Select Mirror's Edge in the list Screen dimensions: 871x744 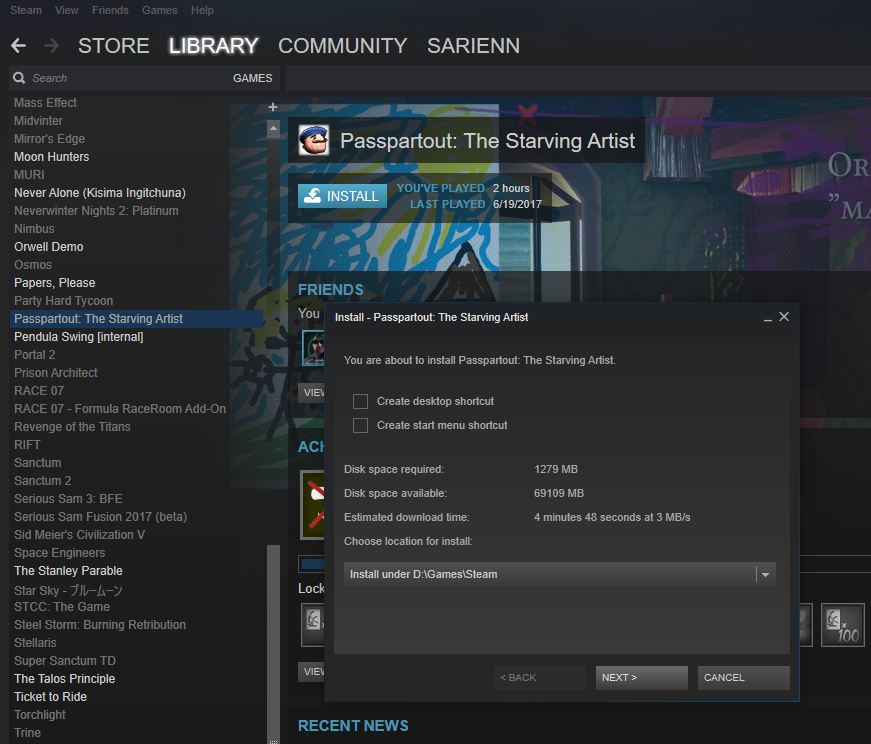pyautogui.click(x=49, y=139)
